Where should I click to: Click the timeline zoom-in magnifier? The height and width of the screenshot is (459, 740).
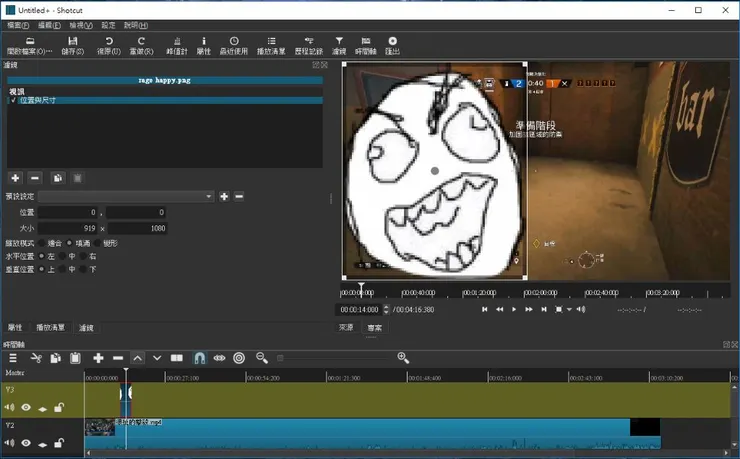pyautogui.click(x=403, y=358)
